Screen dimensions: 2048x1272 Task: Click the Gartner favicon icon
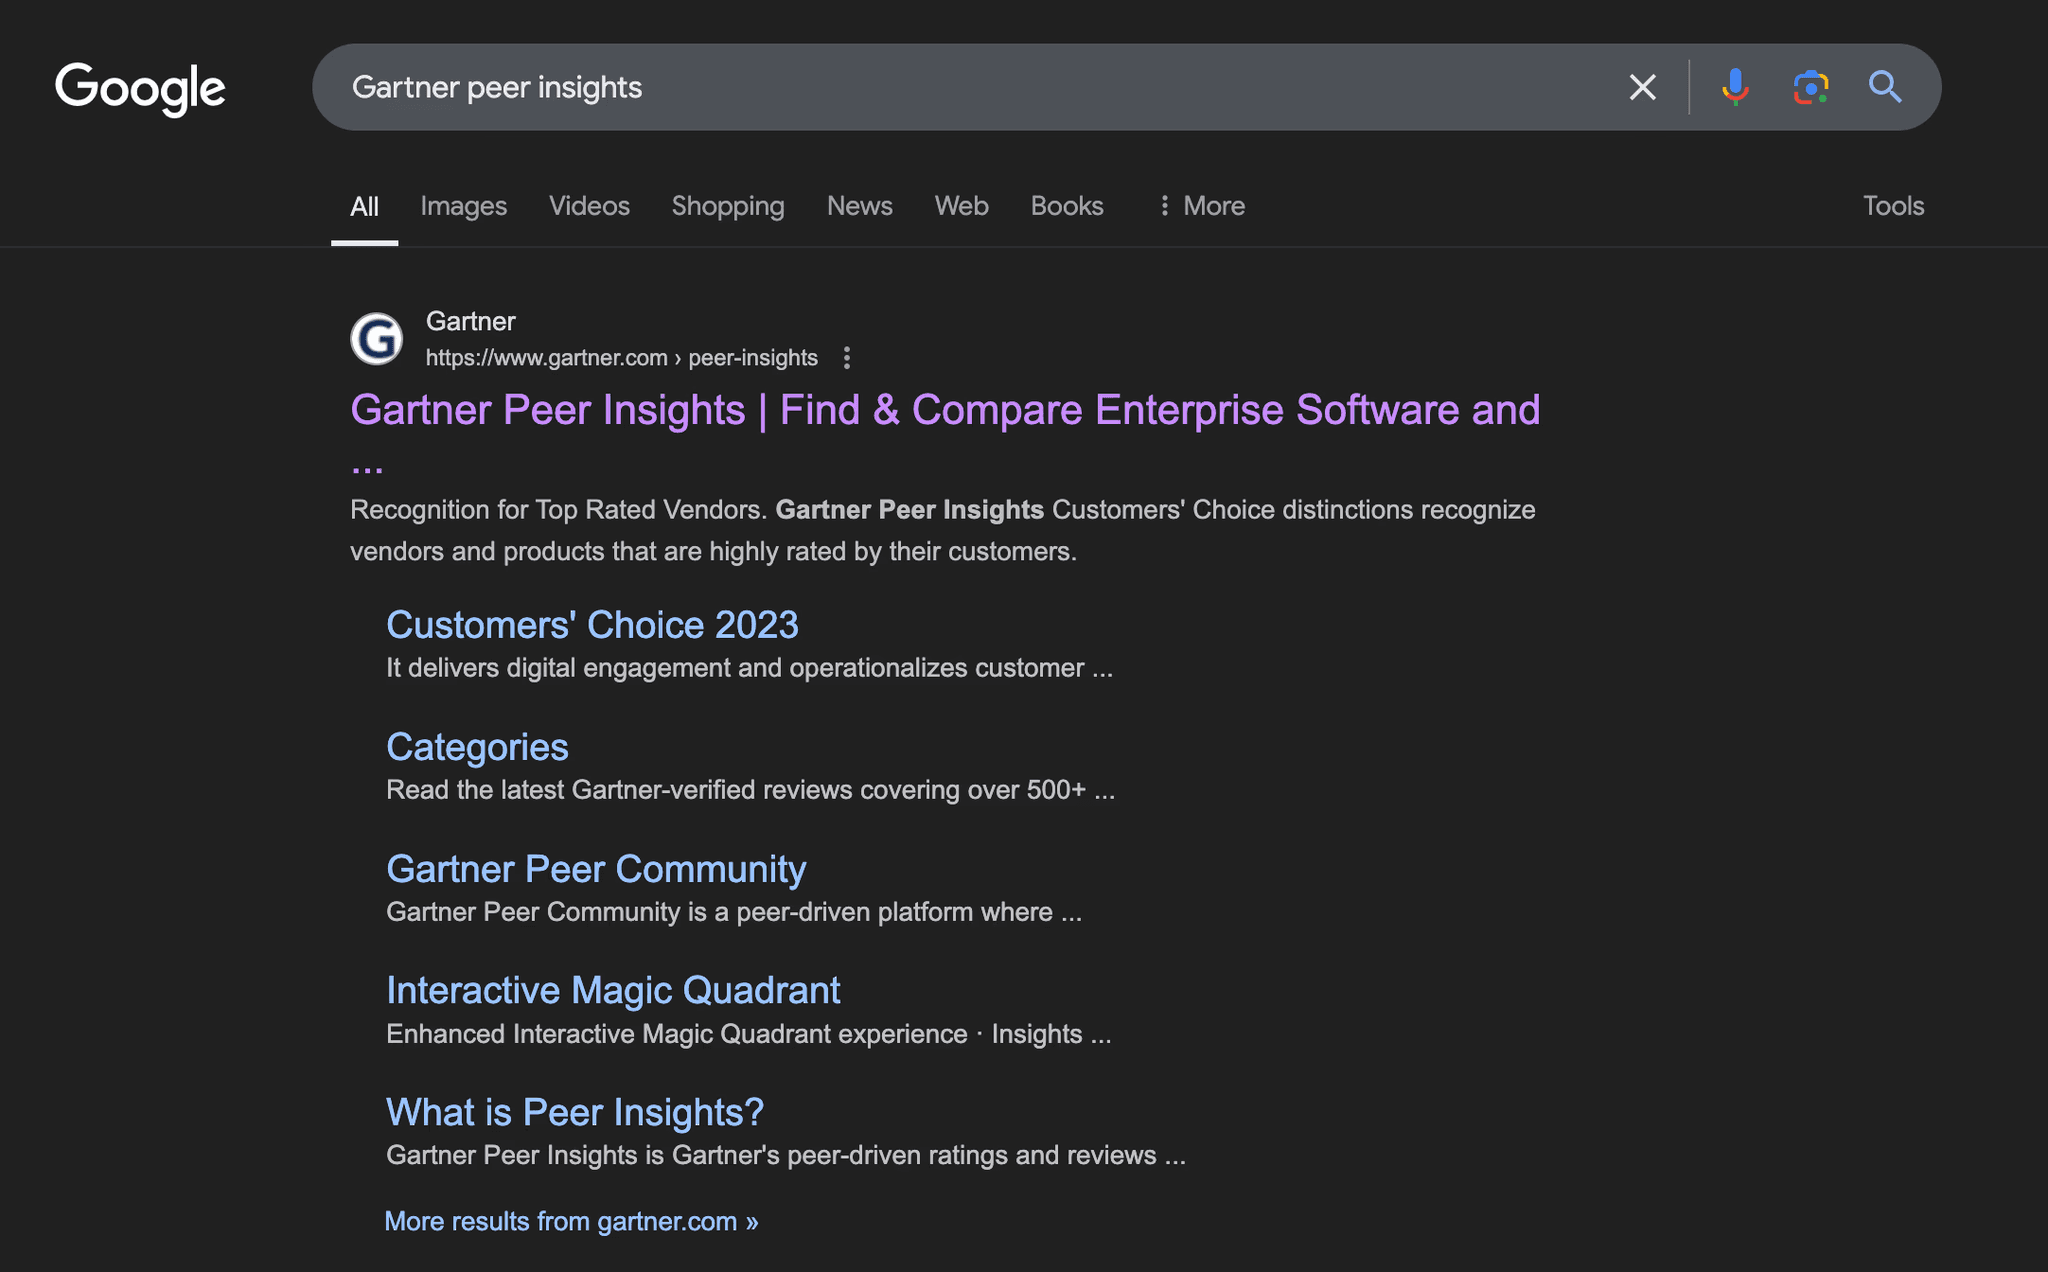coord(377,339)
